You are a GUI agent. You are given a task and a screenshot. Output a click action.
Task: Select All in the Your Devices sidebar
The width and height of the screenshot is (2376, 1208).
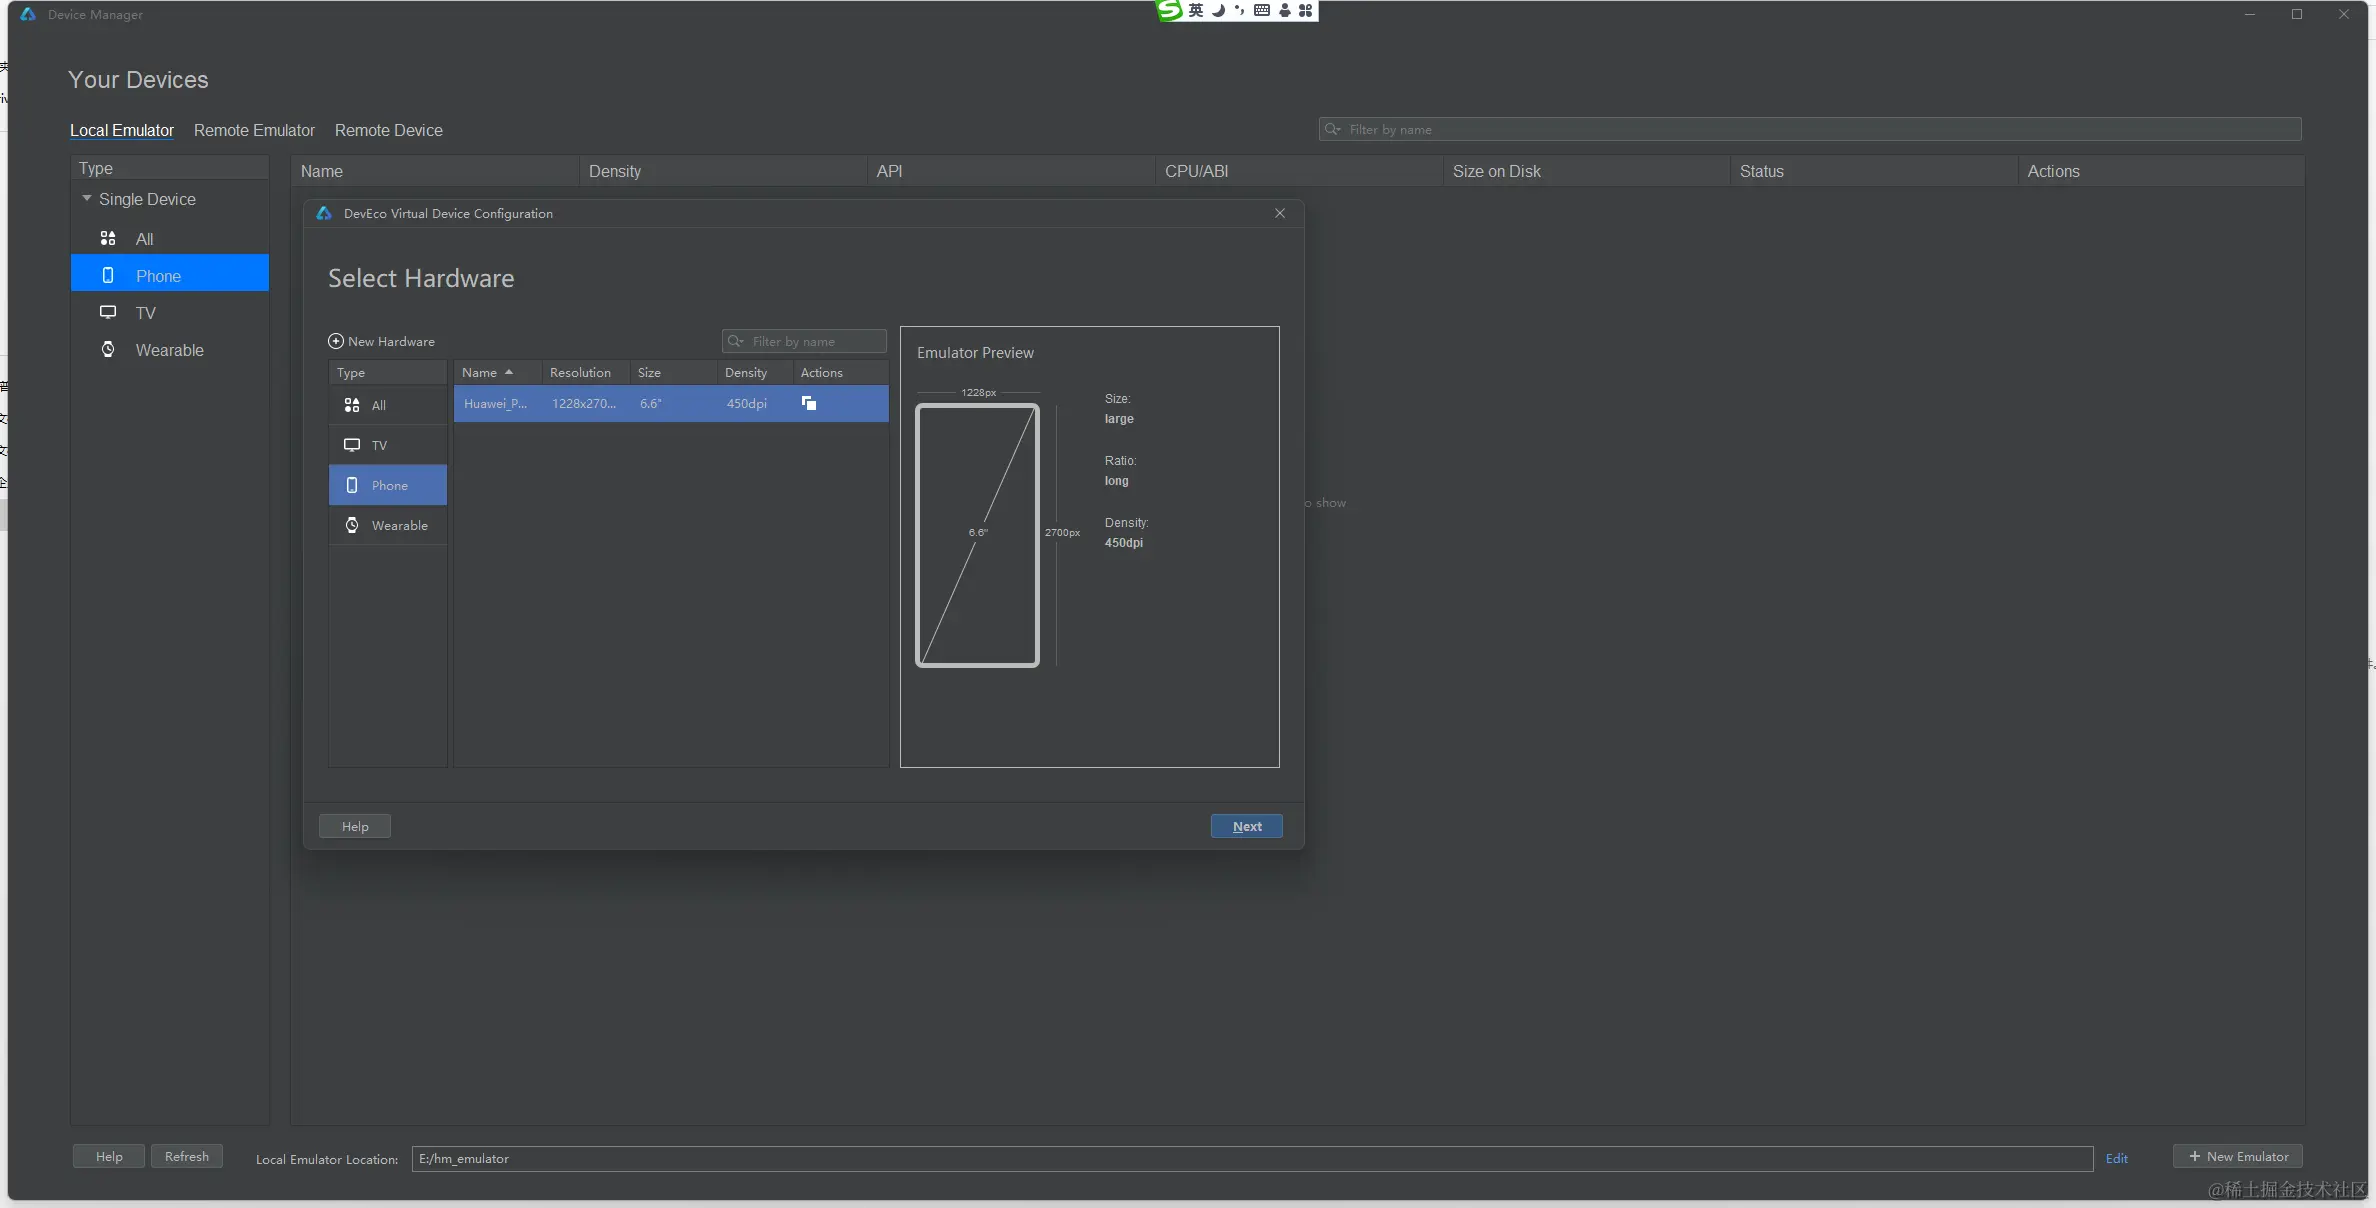coord(144,240)
